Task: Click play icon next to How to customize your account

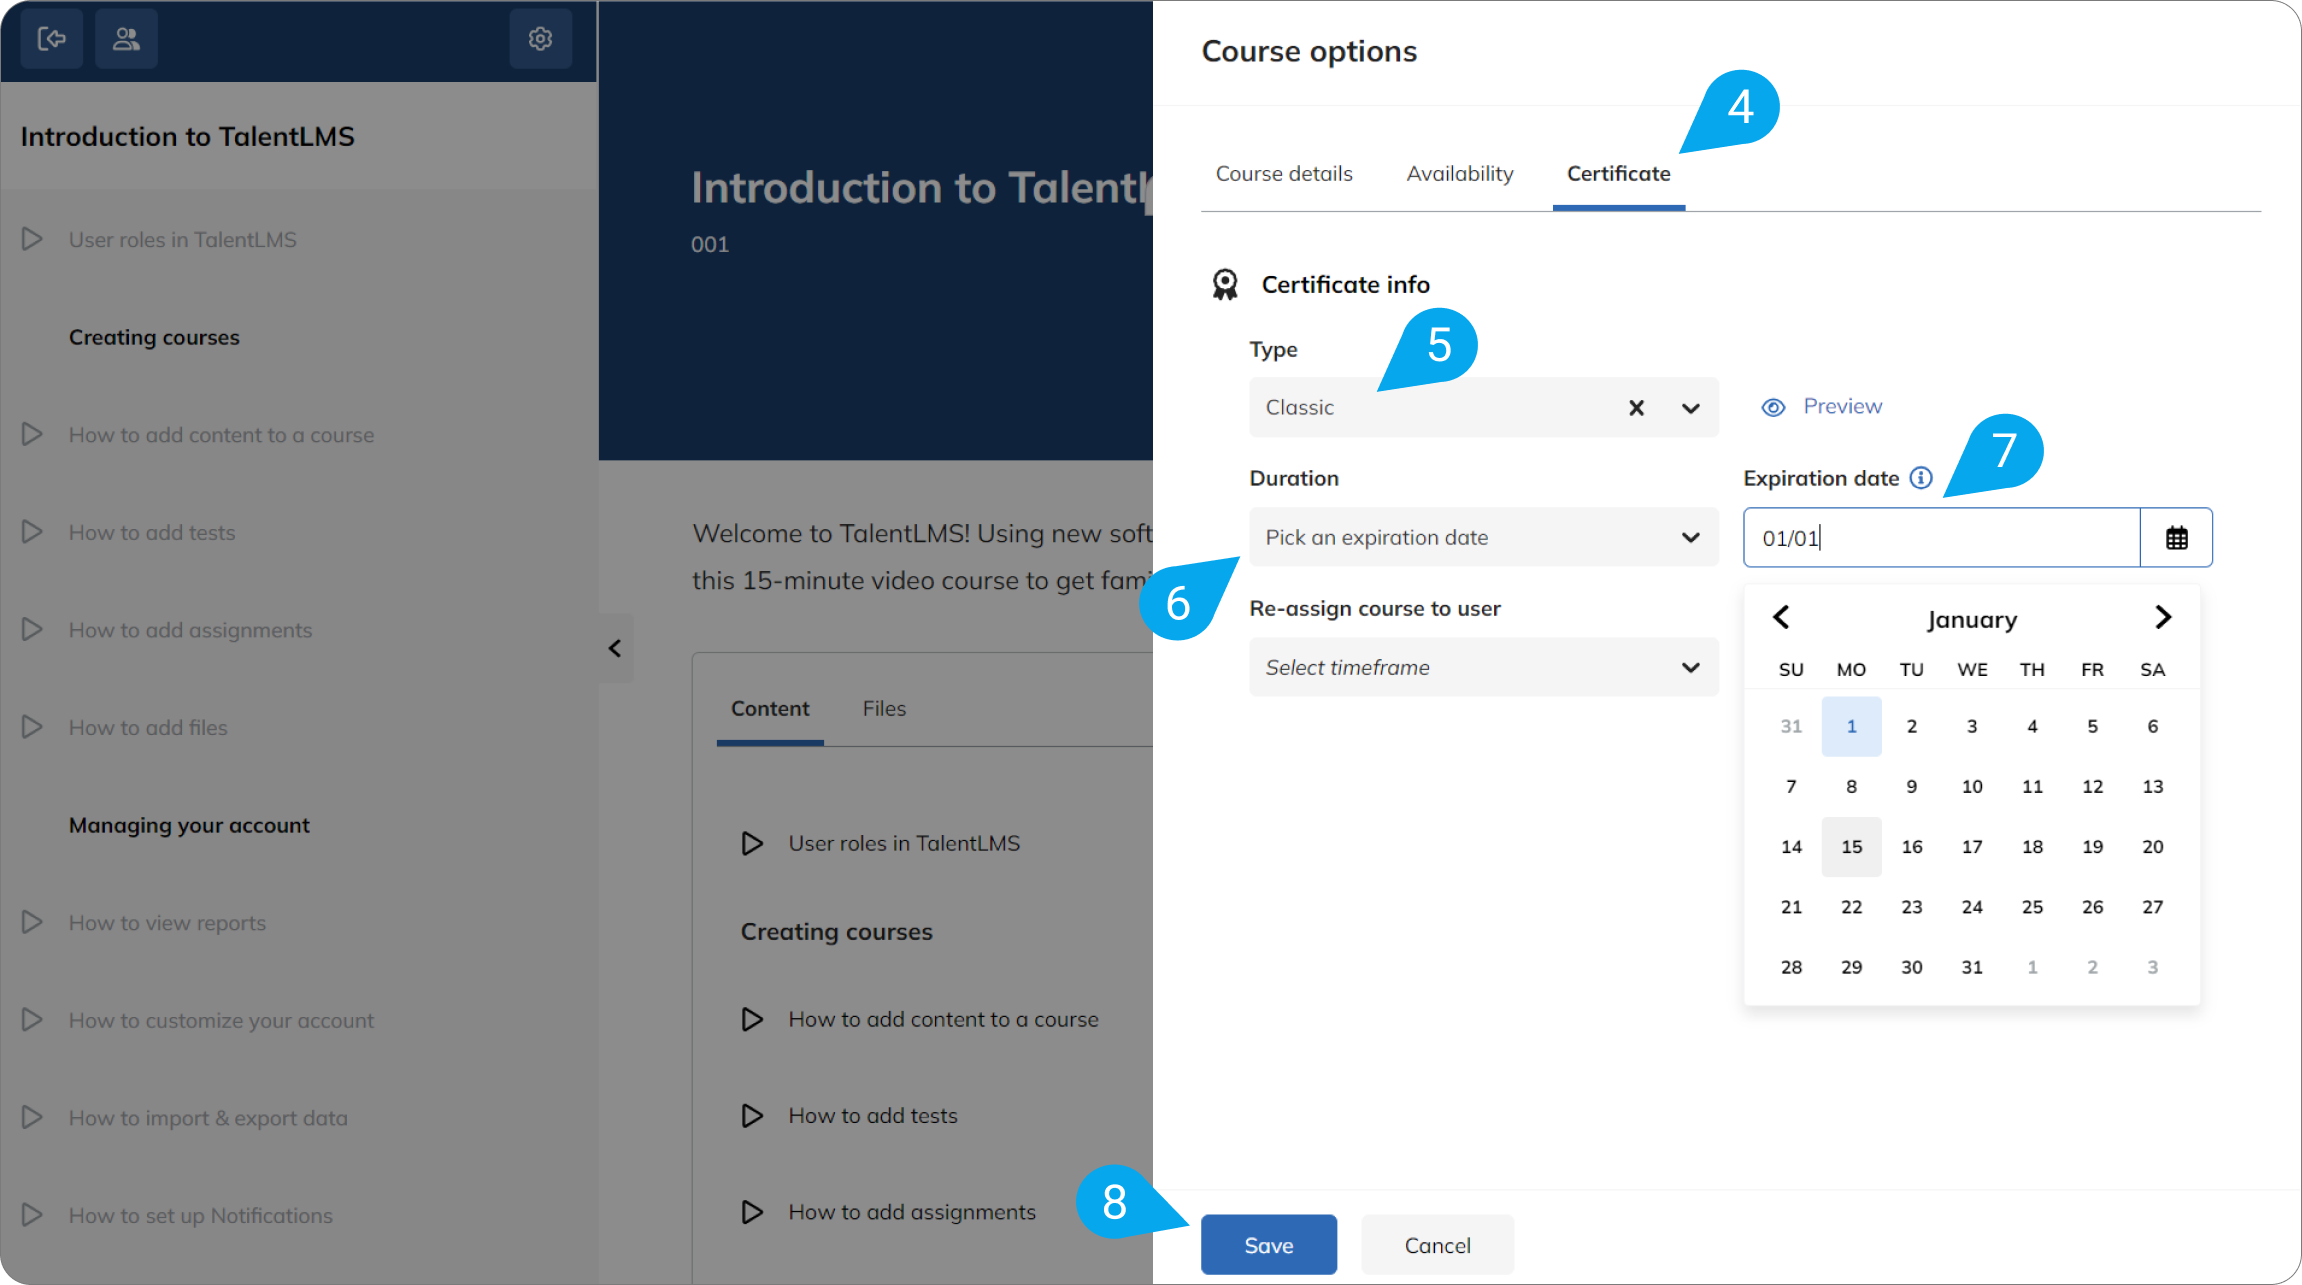Action: coord(32,1020)
